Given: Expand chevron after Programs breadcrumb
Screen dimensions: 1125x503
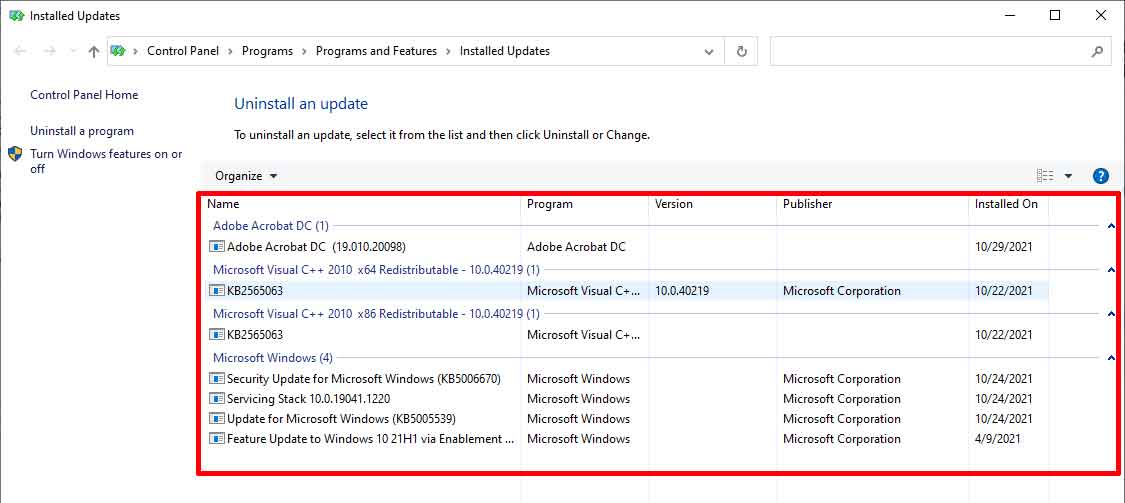Looking at the screenshot, I should [304, 51].
